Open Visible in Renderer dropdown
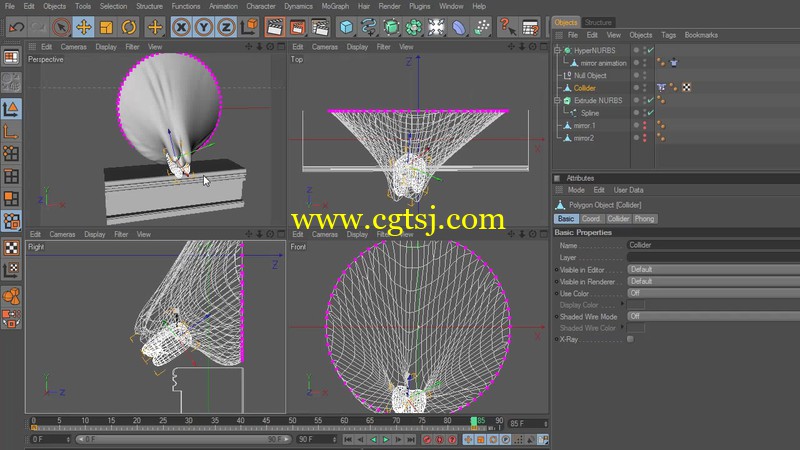Image resolution: width=800 pixels, height=450 pixels. coord(713,281)
